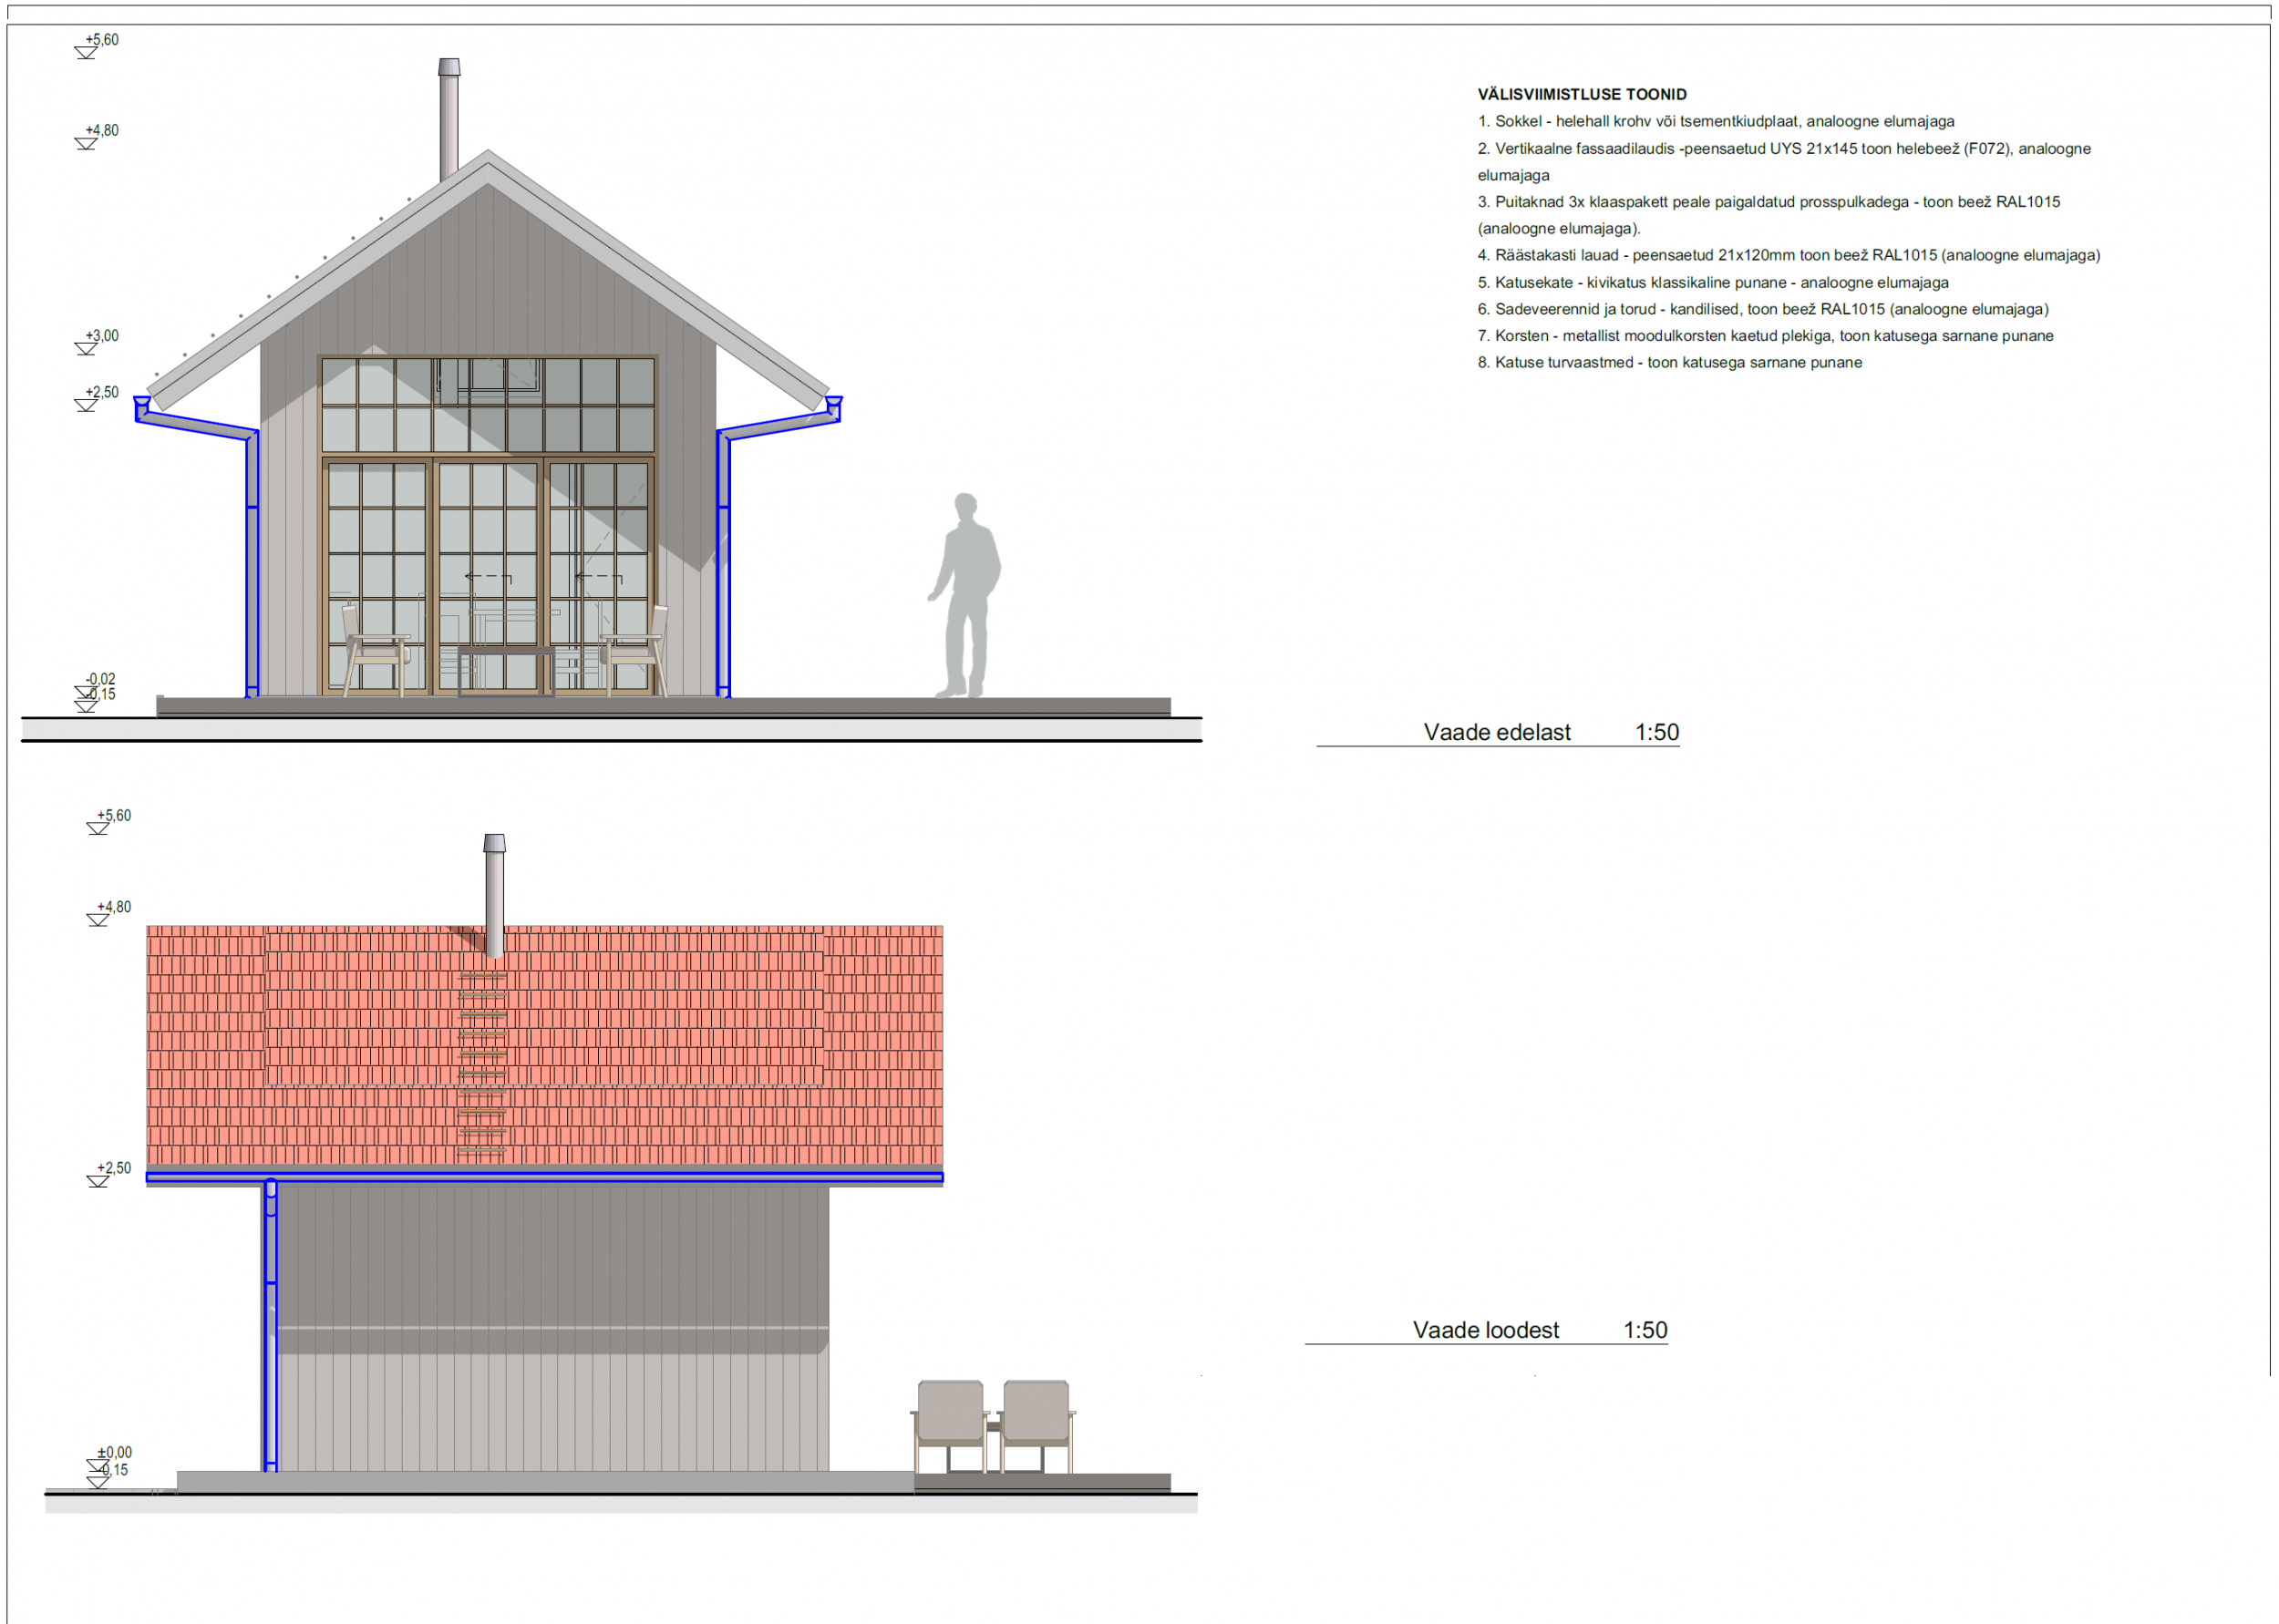This screenshot has height=1624, width=2279.
Task: Click the "Vaade edelast" view title
Action: coord(1497,733)
